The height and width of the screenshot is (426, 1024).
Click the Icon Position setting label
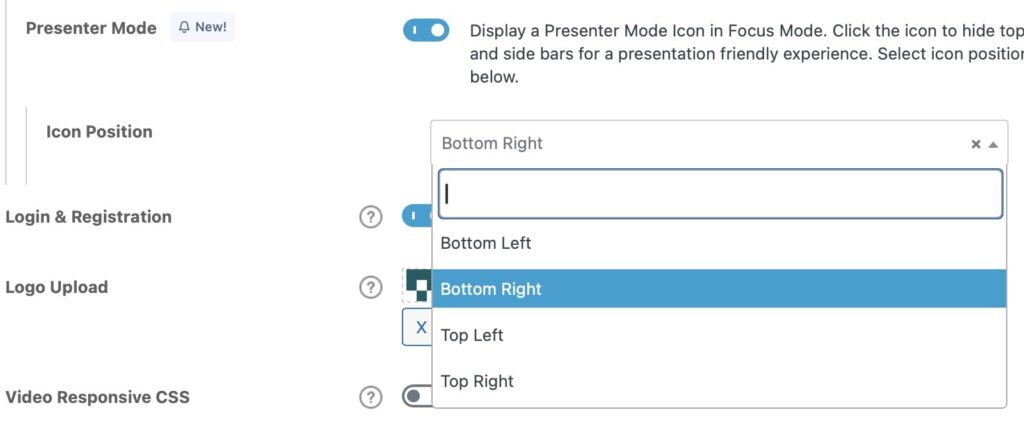99,131
